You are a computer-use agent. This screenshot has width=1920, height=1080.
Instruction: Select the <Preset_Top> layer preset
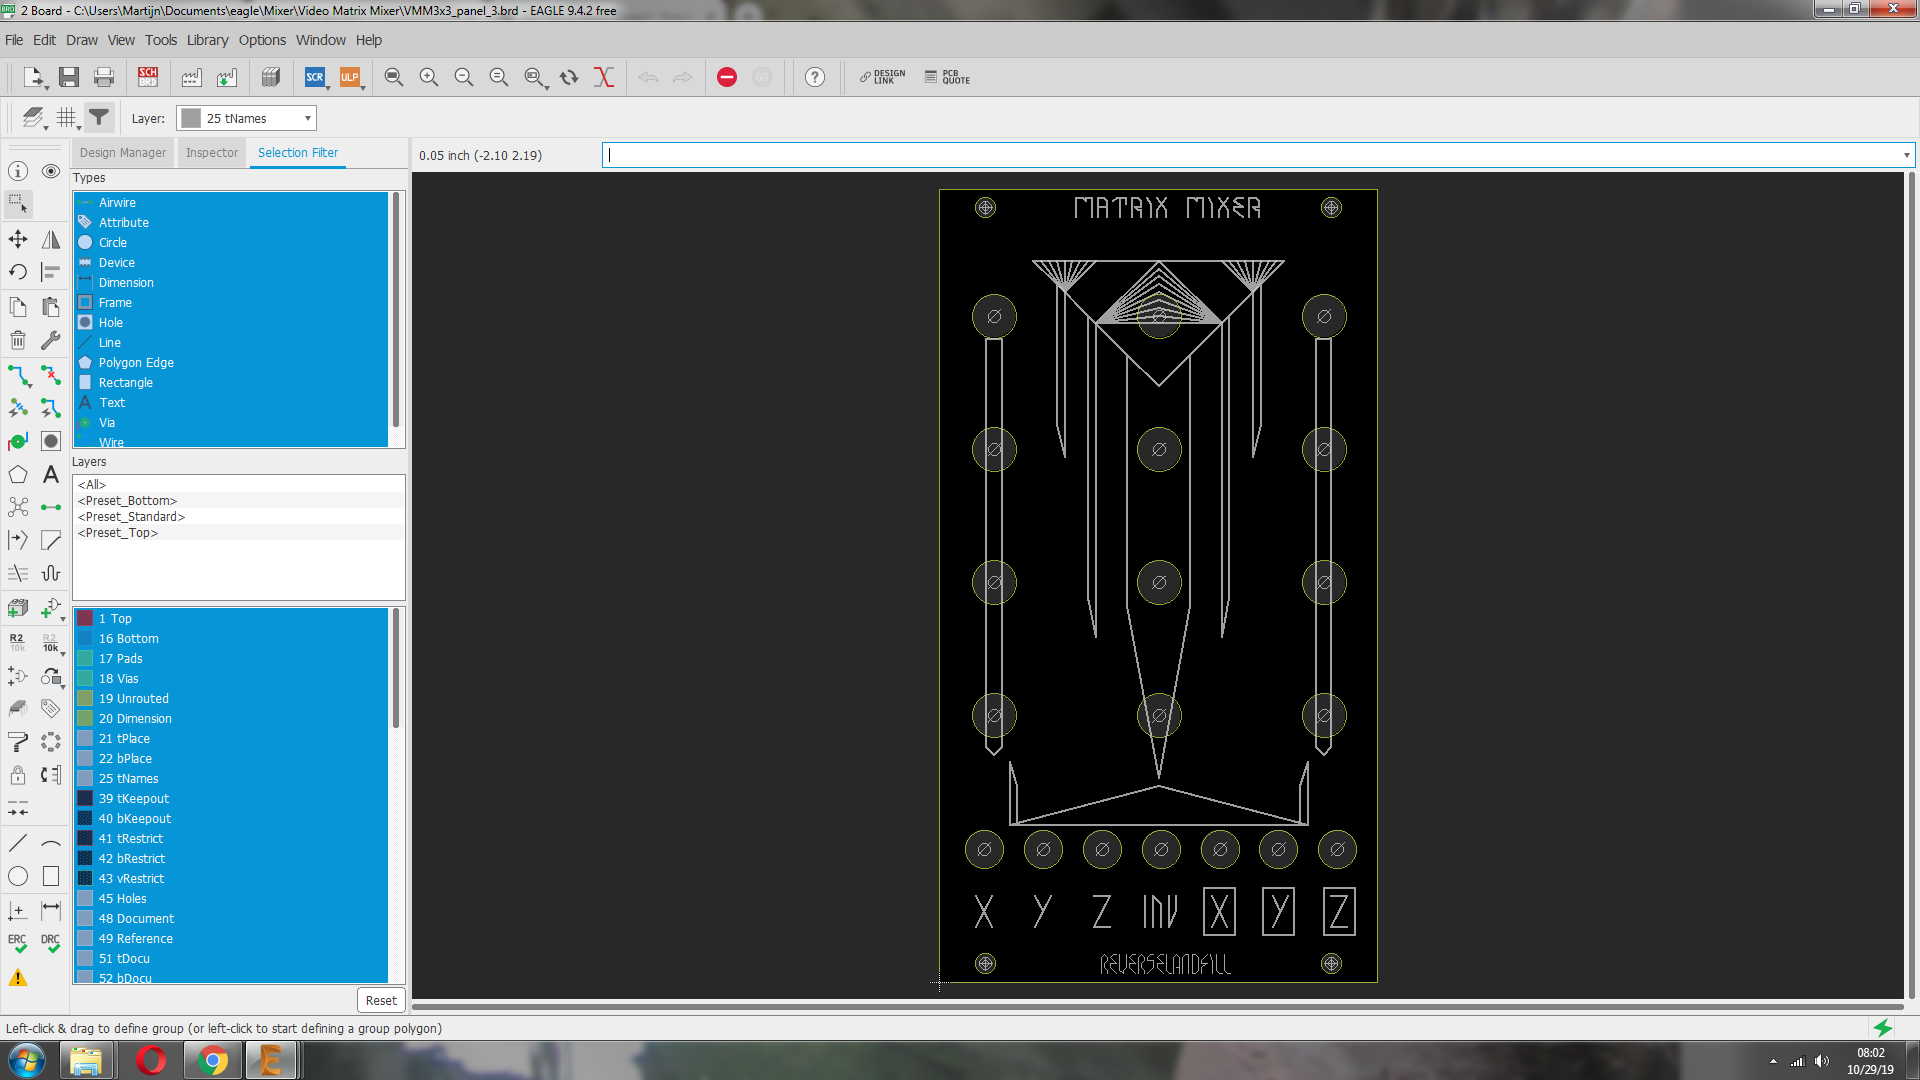pos(118,533)
